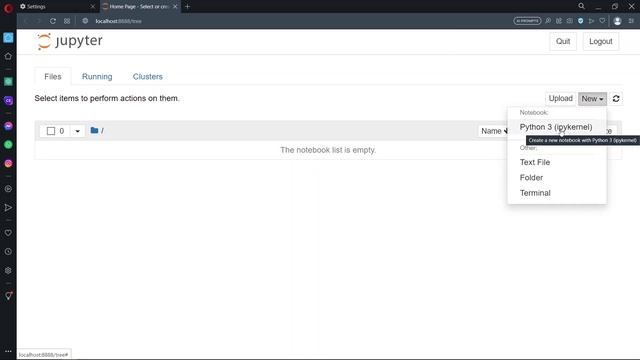
Task: Launch a new Terminal
Action: pyautogui.click(x=535, y=193)
